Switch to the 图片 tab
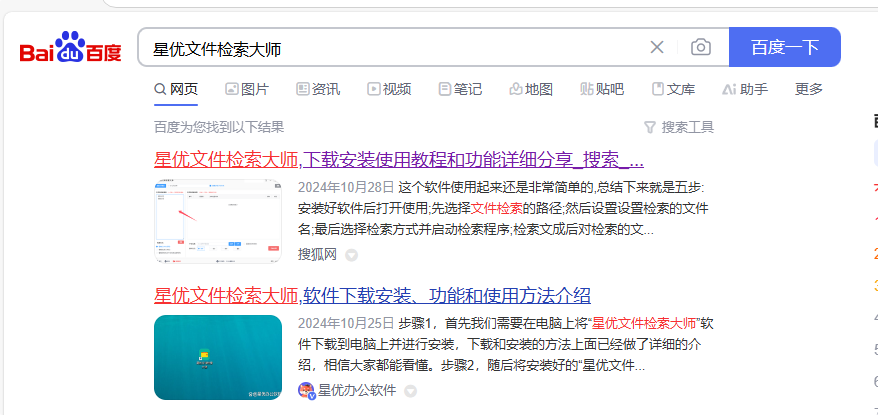 [247, 89]
